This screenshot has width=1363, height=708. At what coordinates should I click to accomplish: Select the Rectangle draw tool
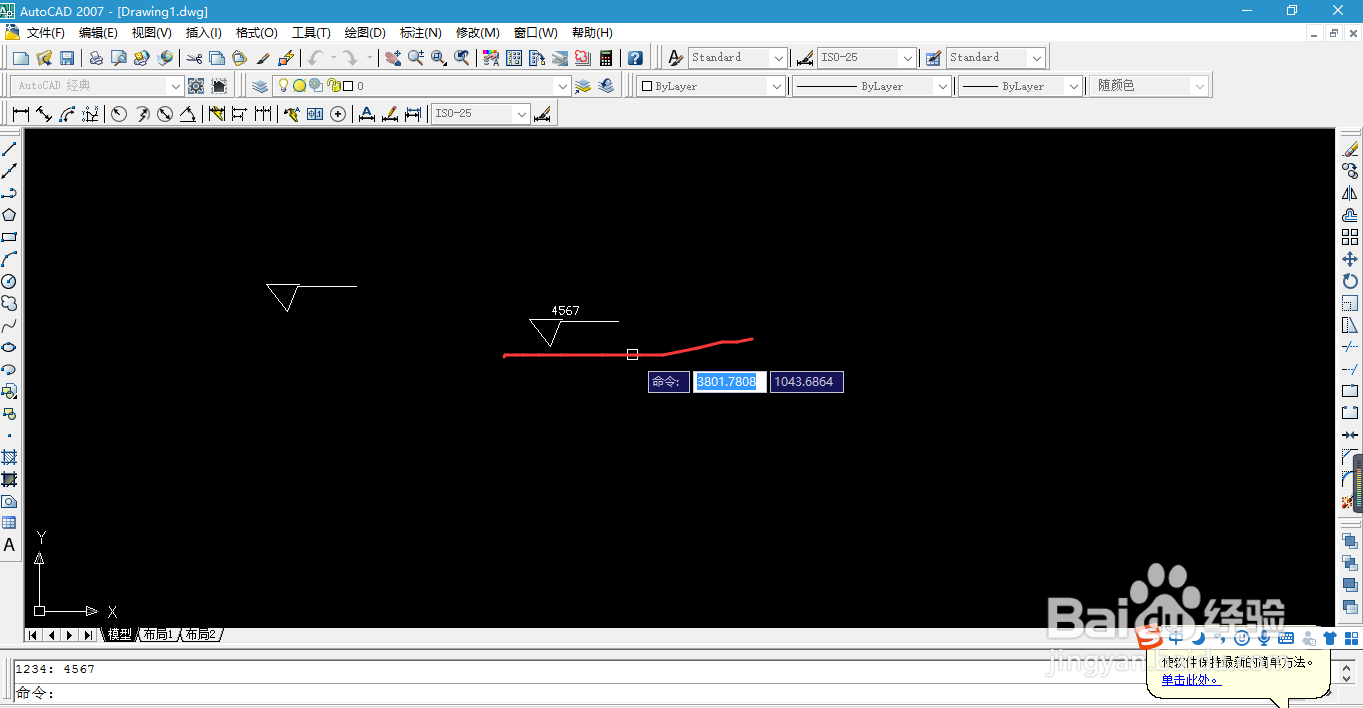click(9, 237)
